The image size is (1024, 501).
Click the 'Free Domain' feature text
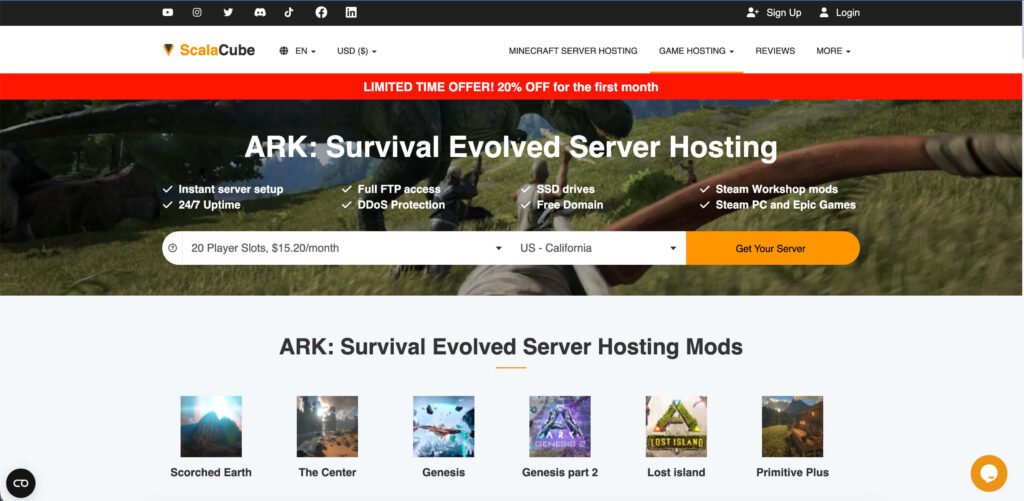(x=570, y=205)
